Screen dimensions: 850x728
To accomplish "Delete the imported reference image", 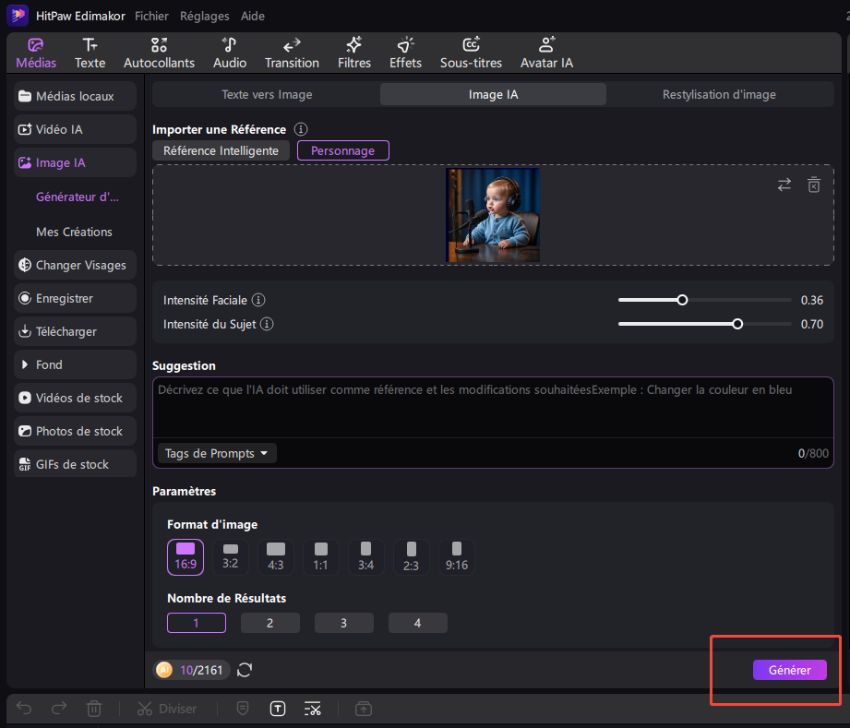I will (813, 185).
